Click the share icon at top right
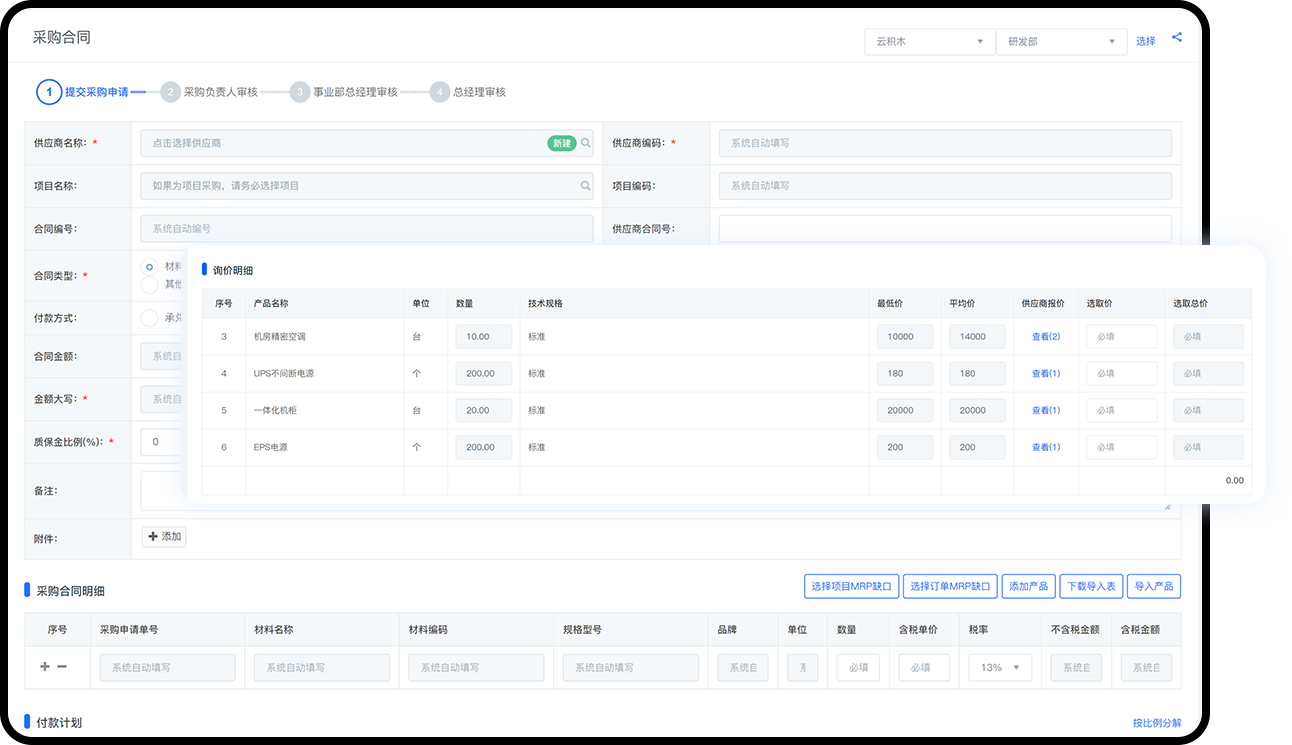 click(x=1177, y=38)
